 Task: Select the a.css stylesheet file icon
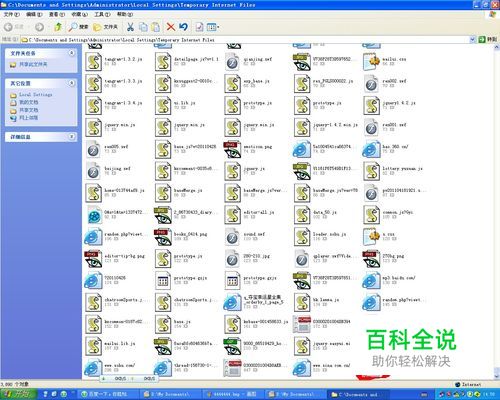pyautogui.click(x=371, y=237)
